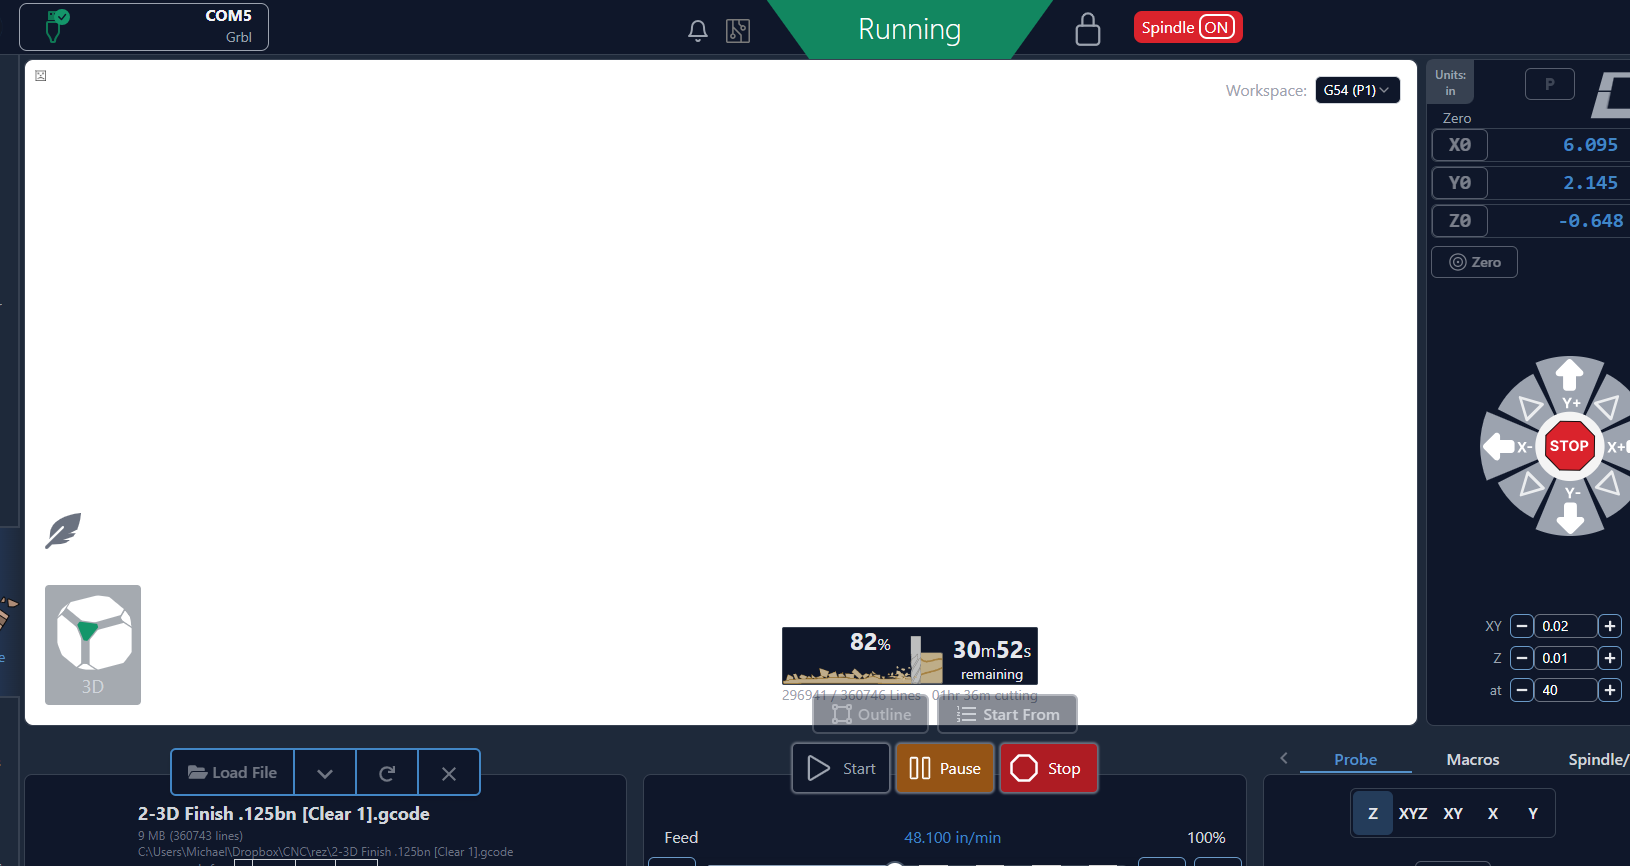
Task: Open the G54 workspace dropdown
Action: click(1356, 90)
